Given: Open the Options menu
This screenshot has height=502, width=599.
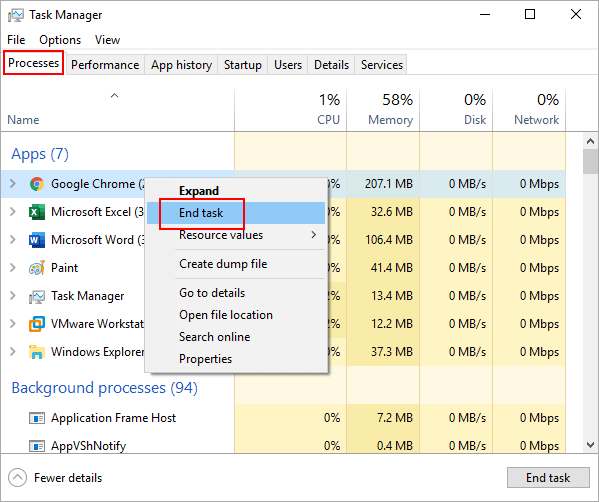Looking at the screenshot, I should click(x=60, y=40).
